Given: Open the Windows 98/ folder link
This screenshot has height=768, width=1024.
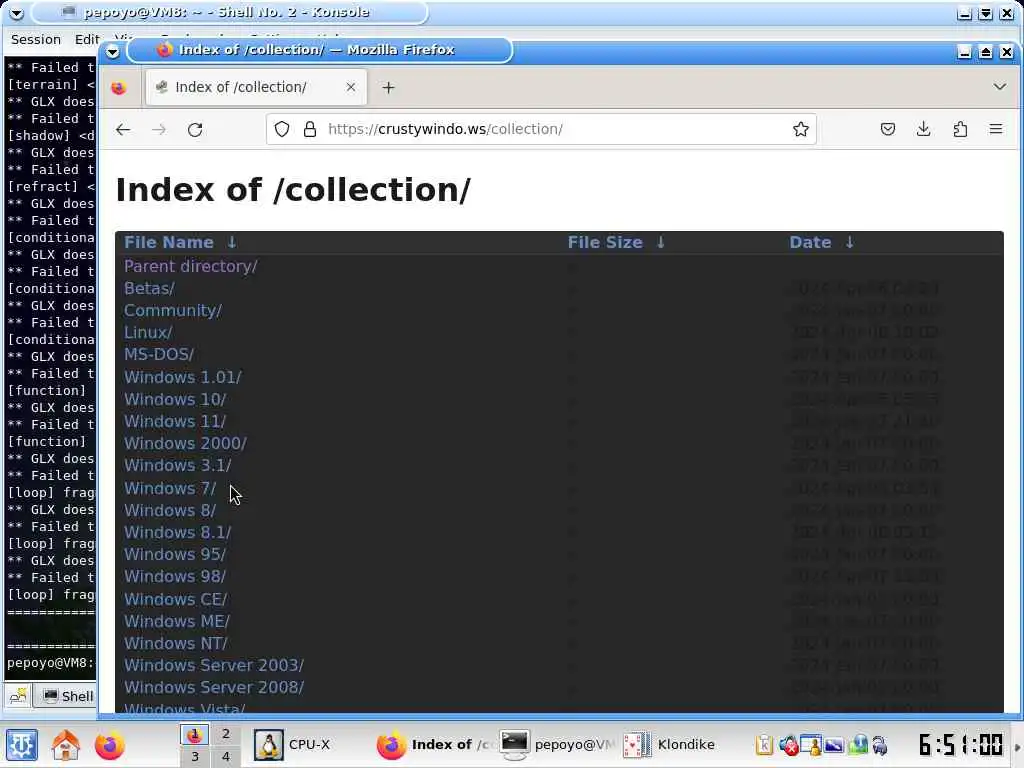Looking at the screenshot, I should pos(175,577).
